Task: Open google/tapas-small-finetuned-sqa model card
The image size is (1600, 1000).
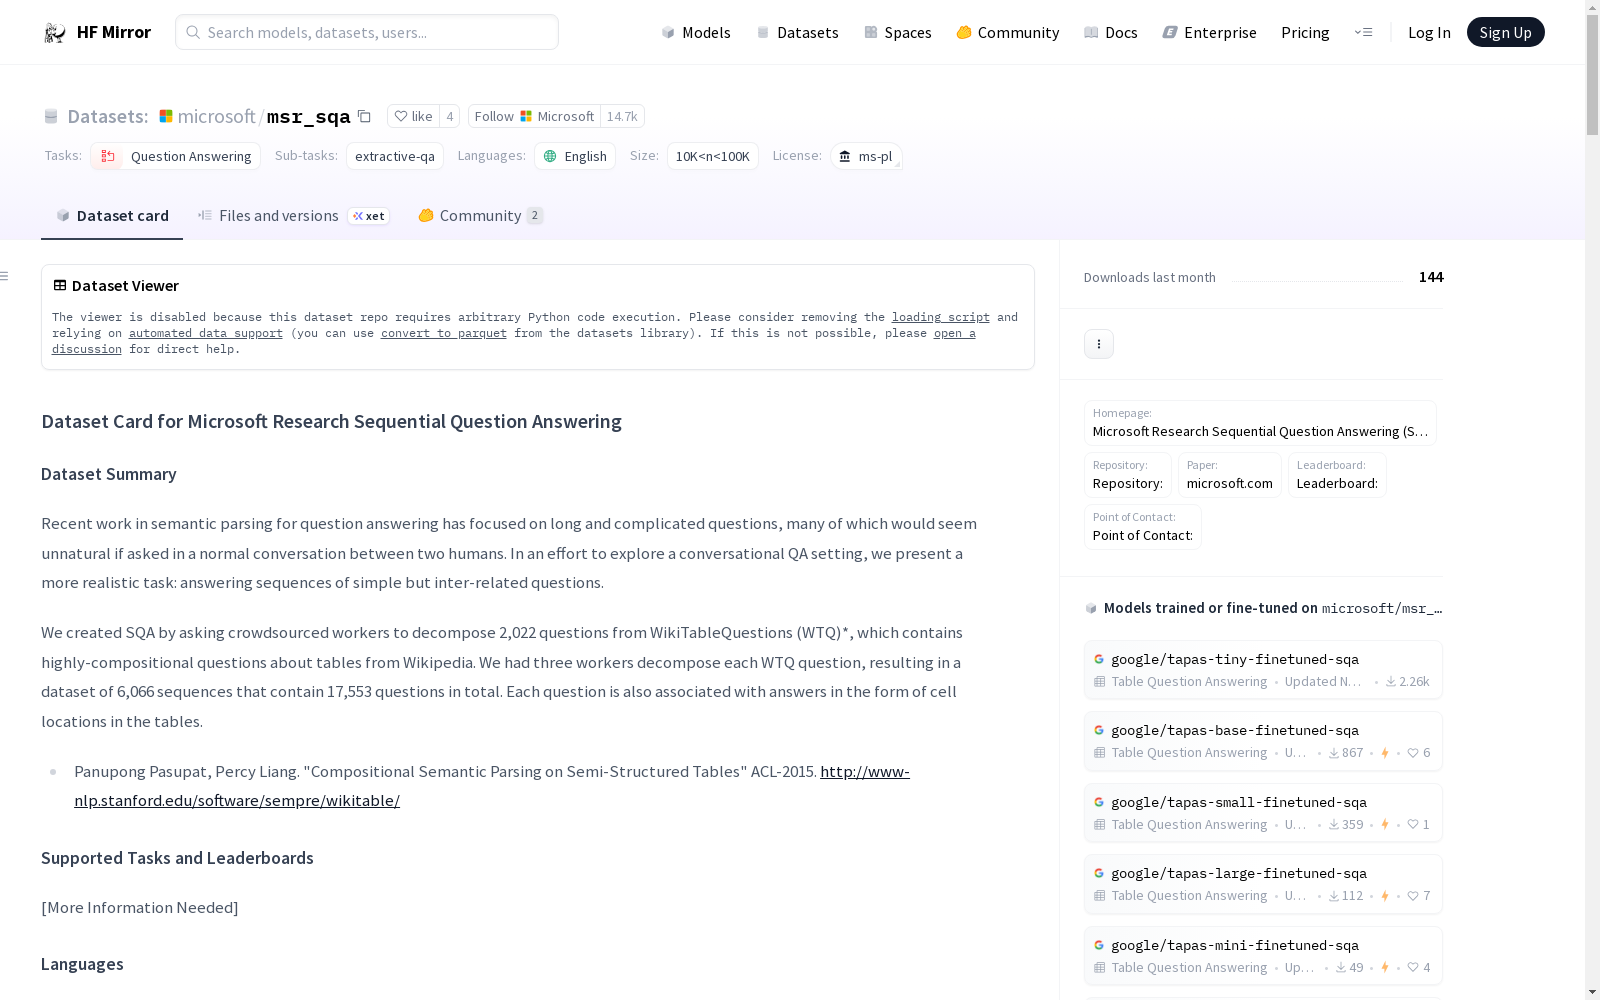Action: (x=1263, y=813)
